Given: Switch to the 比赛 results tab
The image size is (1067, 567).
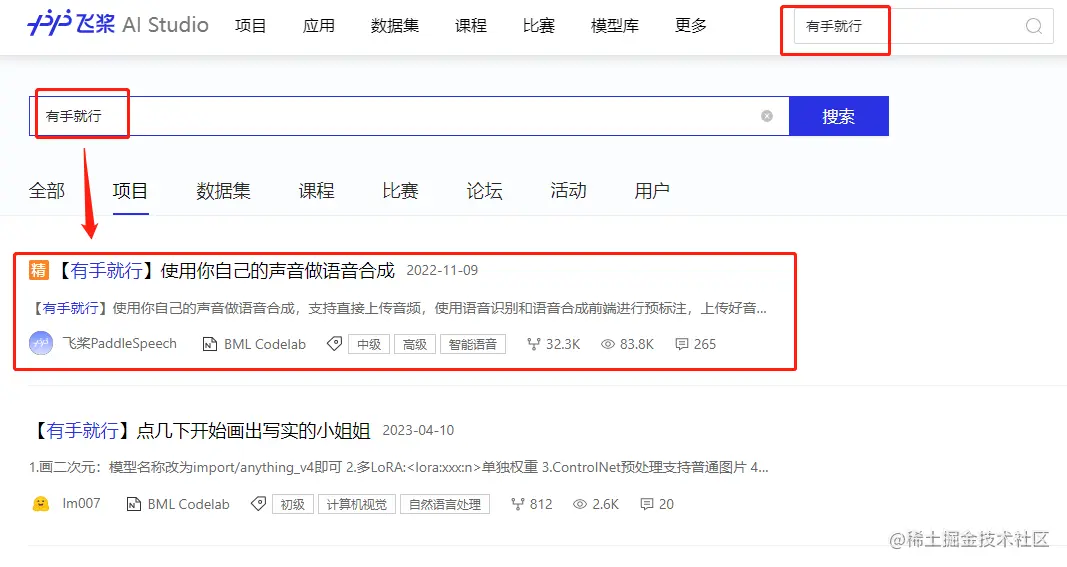Looking at the screenshot, I should (x=400, y=191).
